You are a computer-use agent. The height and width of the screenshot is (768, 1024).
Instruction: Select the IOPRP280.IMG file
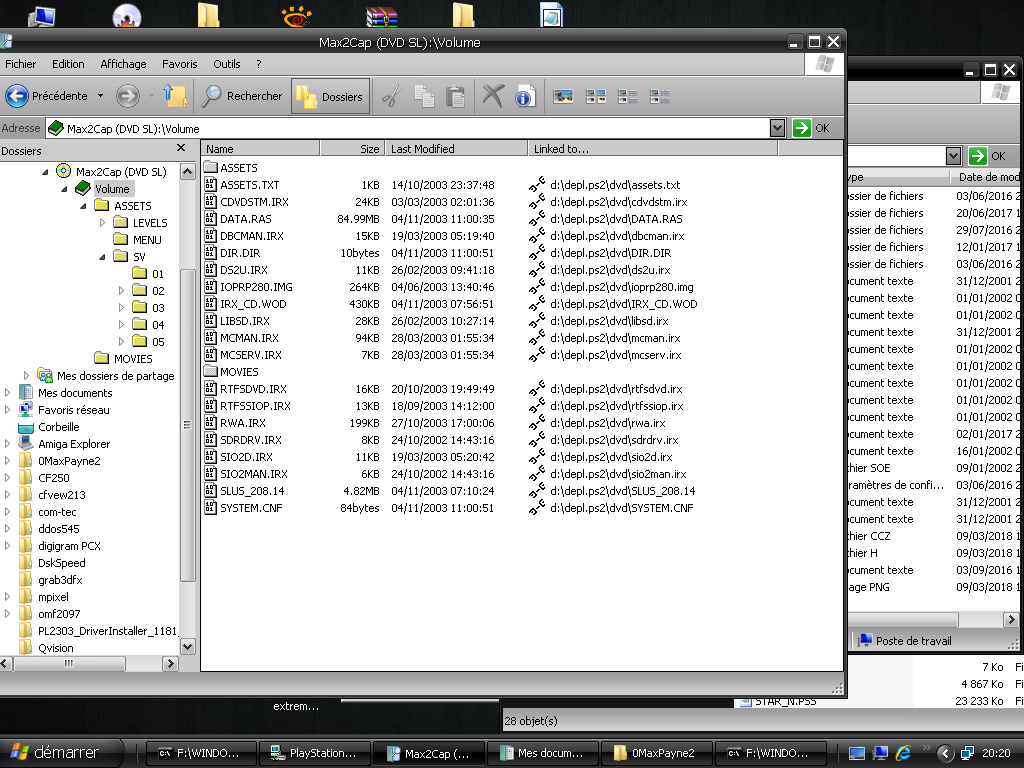point(256,287)
